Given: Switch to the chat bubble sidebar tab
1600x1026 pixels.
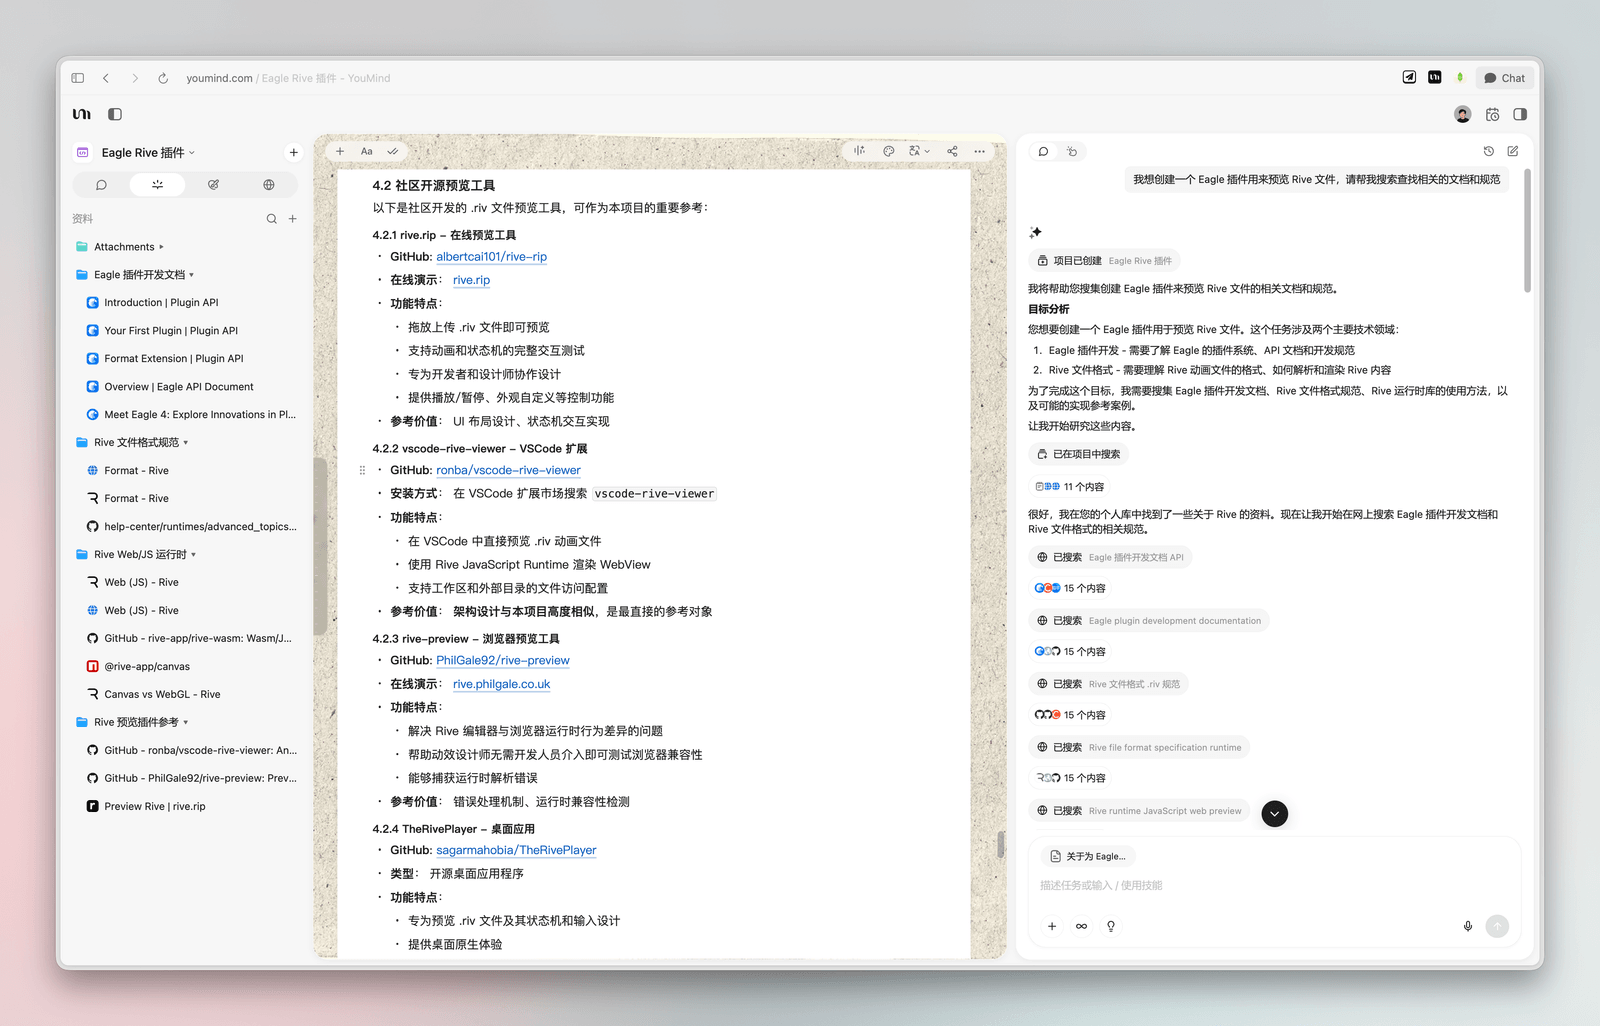Looking at the screenshot, I should click(x=101, y=185).
